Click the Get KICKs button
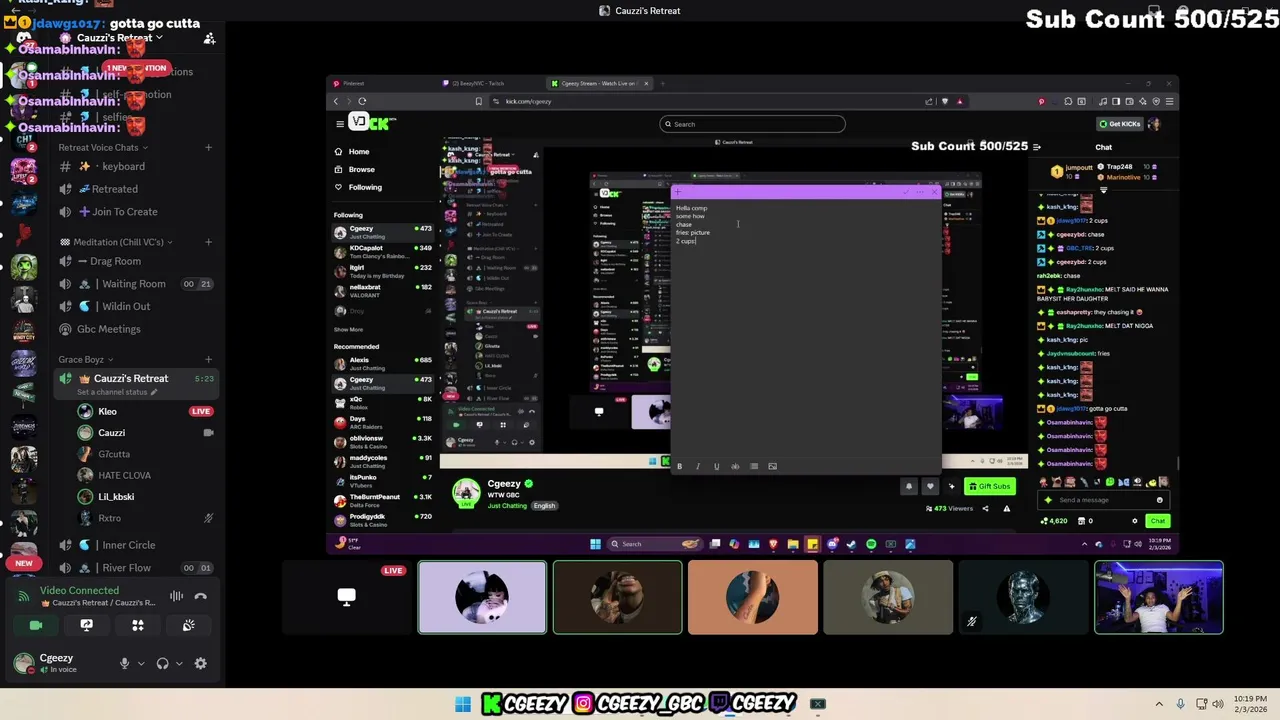 click(x=1120, y=124)
